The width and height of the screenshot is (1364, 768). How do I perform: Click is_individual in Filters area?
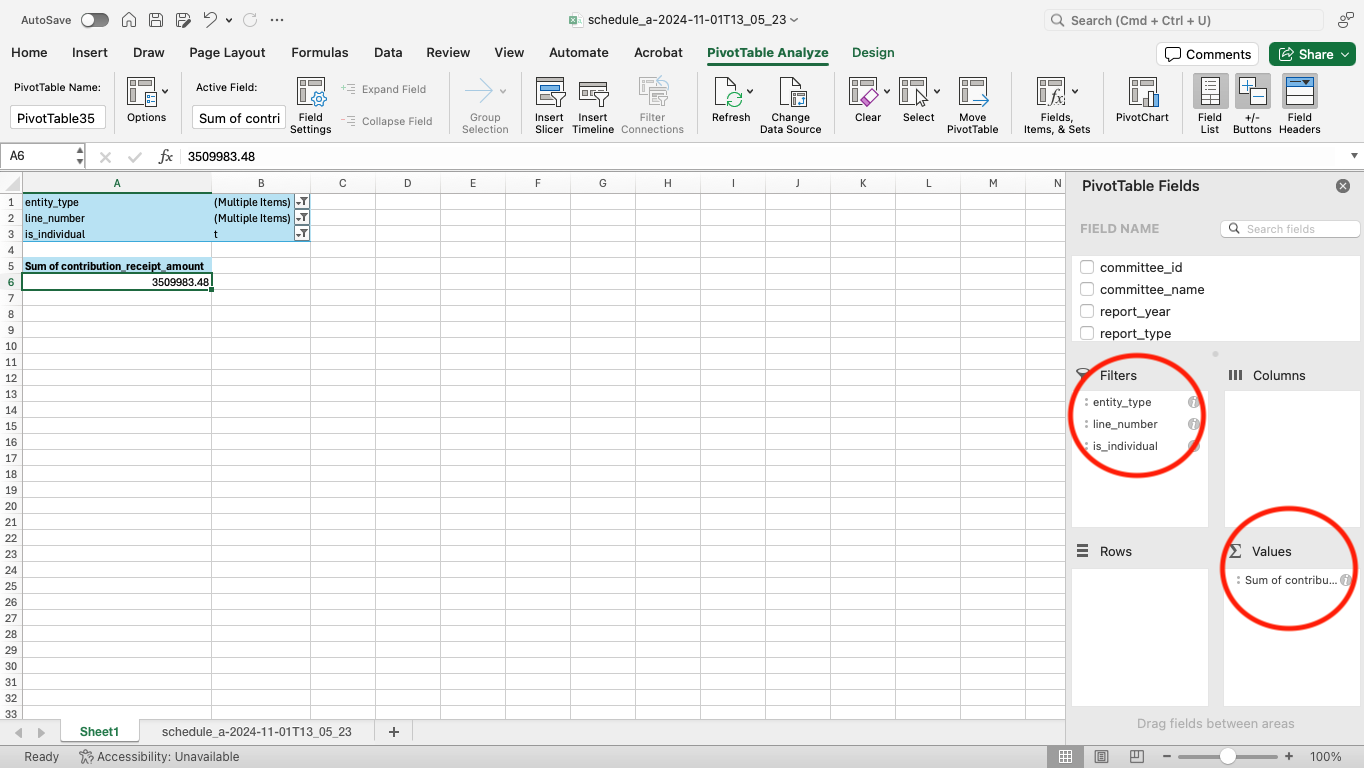1125,446
